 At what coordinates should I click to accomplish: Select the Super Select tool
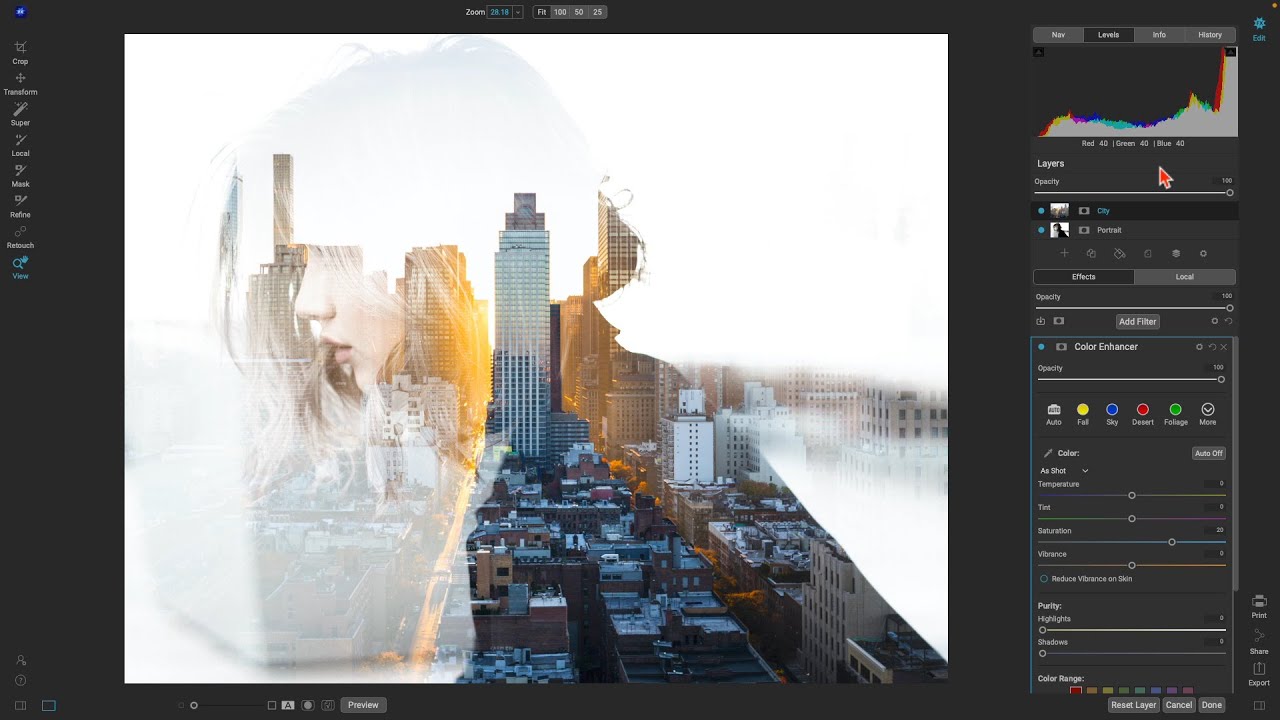point(20,114)
